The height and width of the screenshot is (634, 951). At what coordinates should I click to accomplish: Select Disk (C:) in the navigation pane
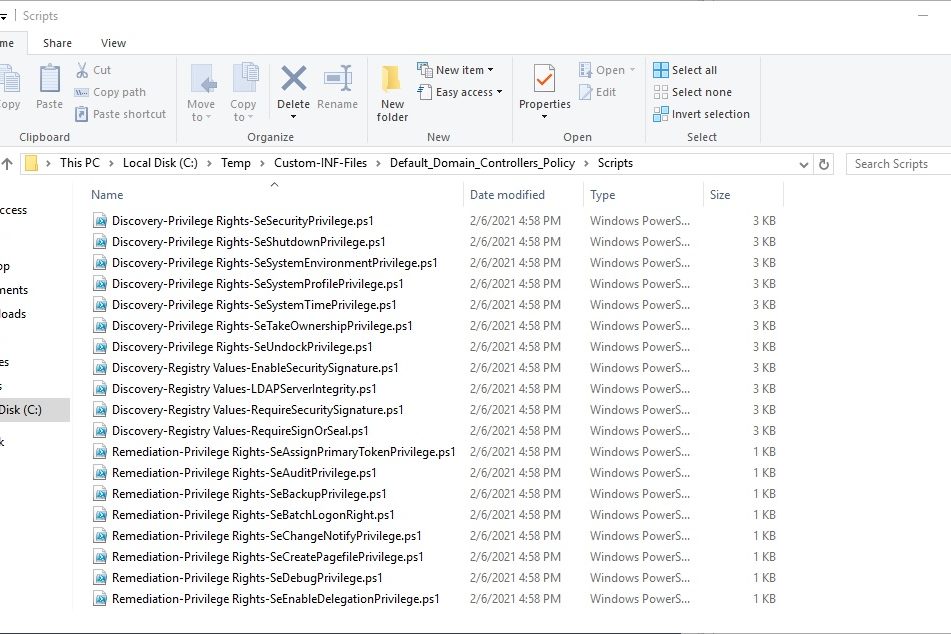tap(35, 410)
